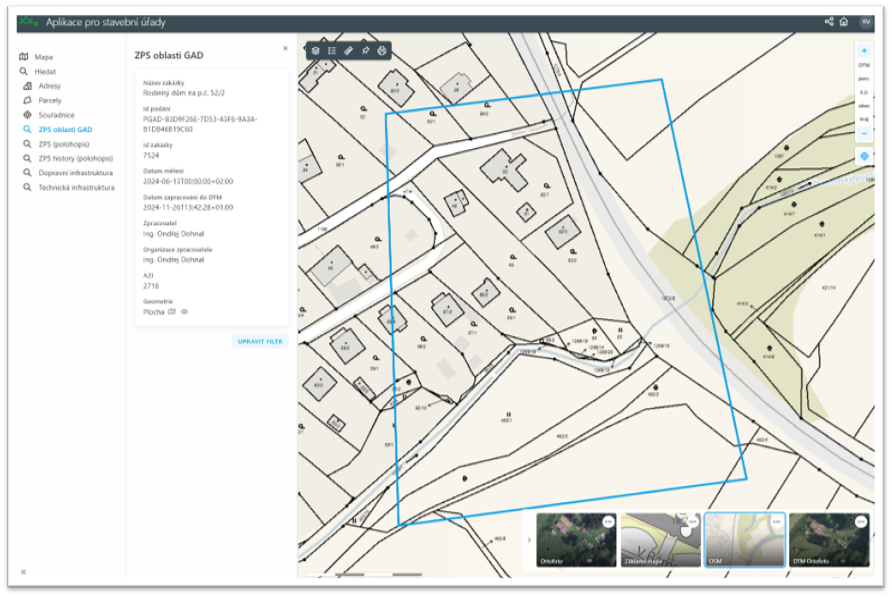892x597 pixels.
Task: Zoom to parc. level
Action: coord(864,79)
